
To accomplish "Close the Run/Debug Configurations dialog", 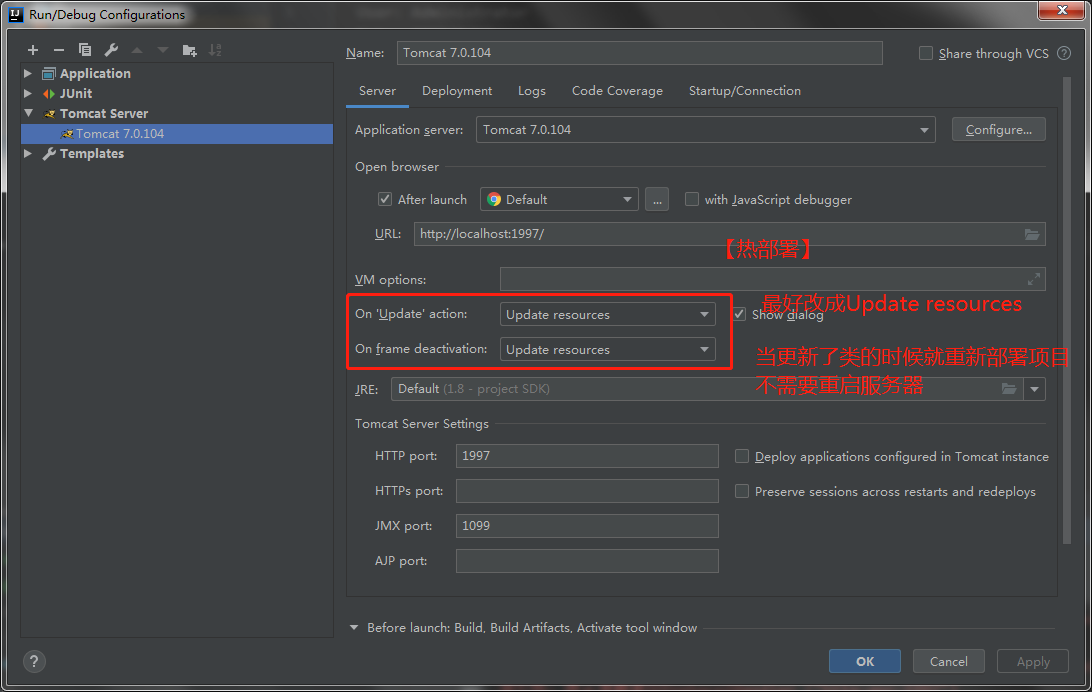I will (1062, 10).
